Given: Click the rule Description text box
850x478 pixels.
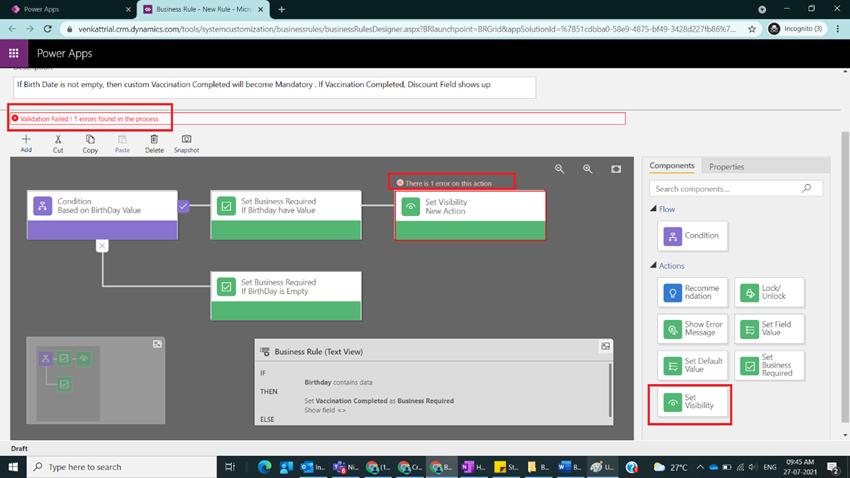Looking at the screenshot, I should point(274,87).
